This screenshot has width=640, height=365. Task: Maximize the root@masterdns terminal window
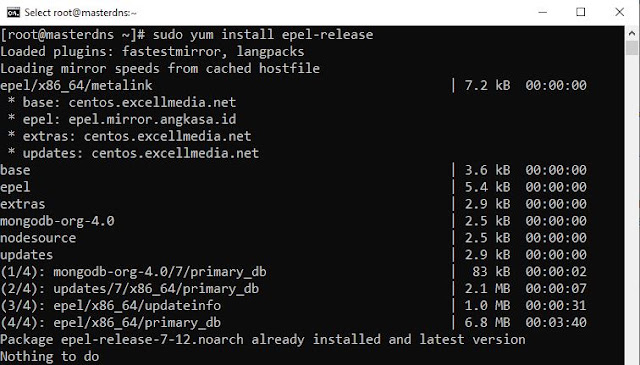click(x=580, y=12)
